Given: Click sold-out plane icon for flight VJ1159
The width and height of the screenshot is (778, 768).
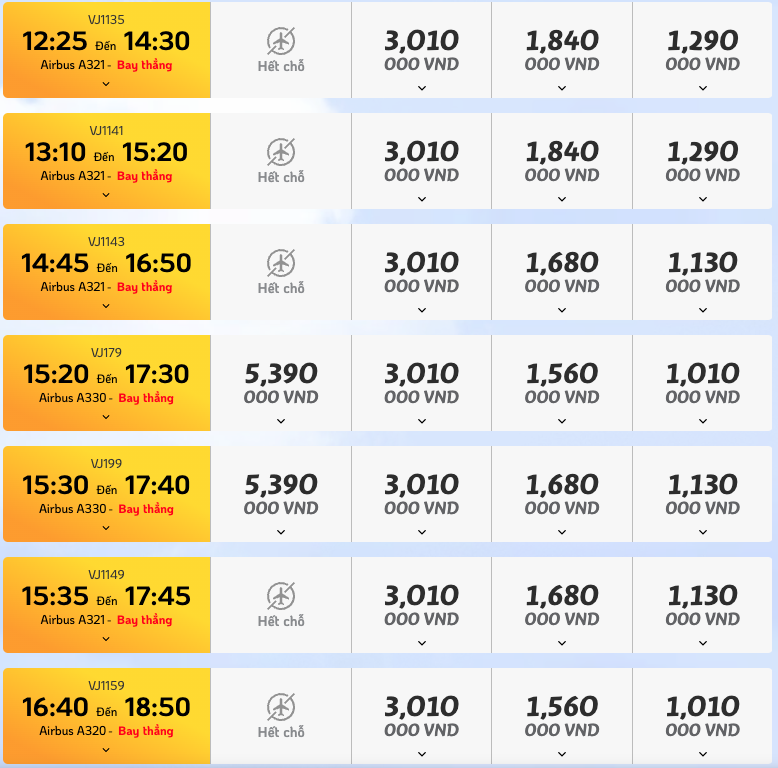Looking at the screenshot, I should pos(281,707).
